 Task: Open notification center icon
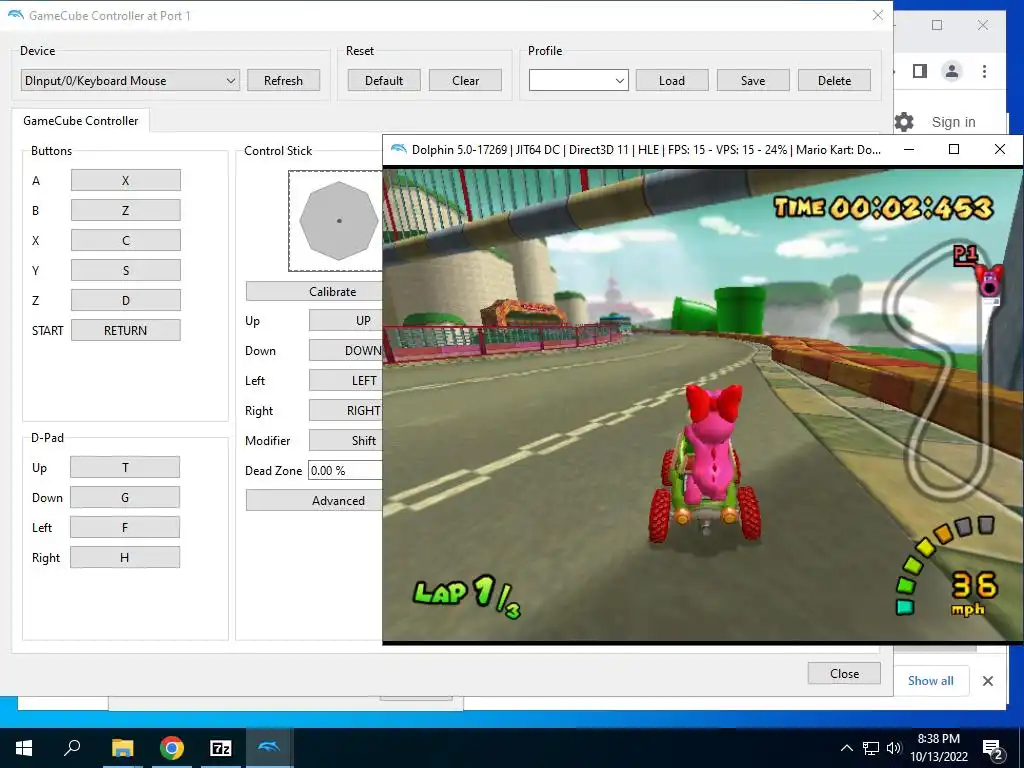(x=993, y=749)
